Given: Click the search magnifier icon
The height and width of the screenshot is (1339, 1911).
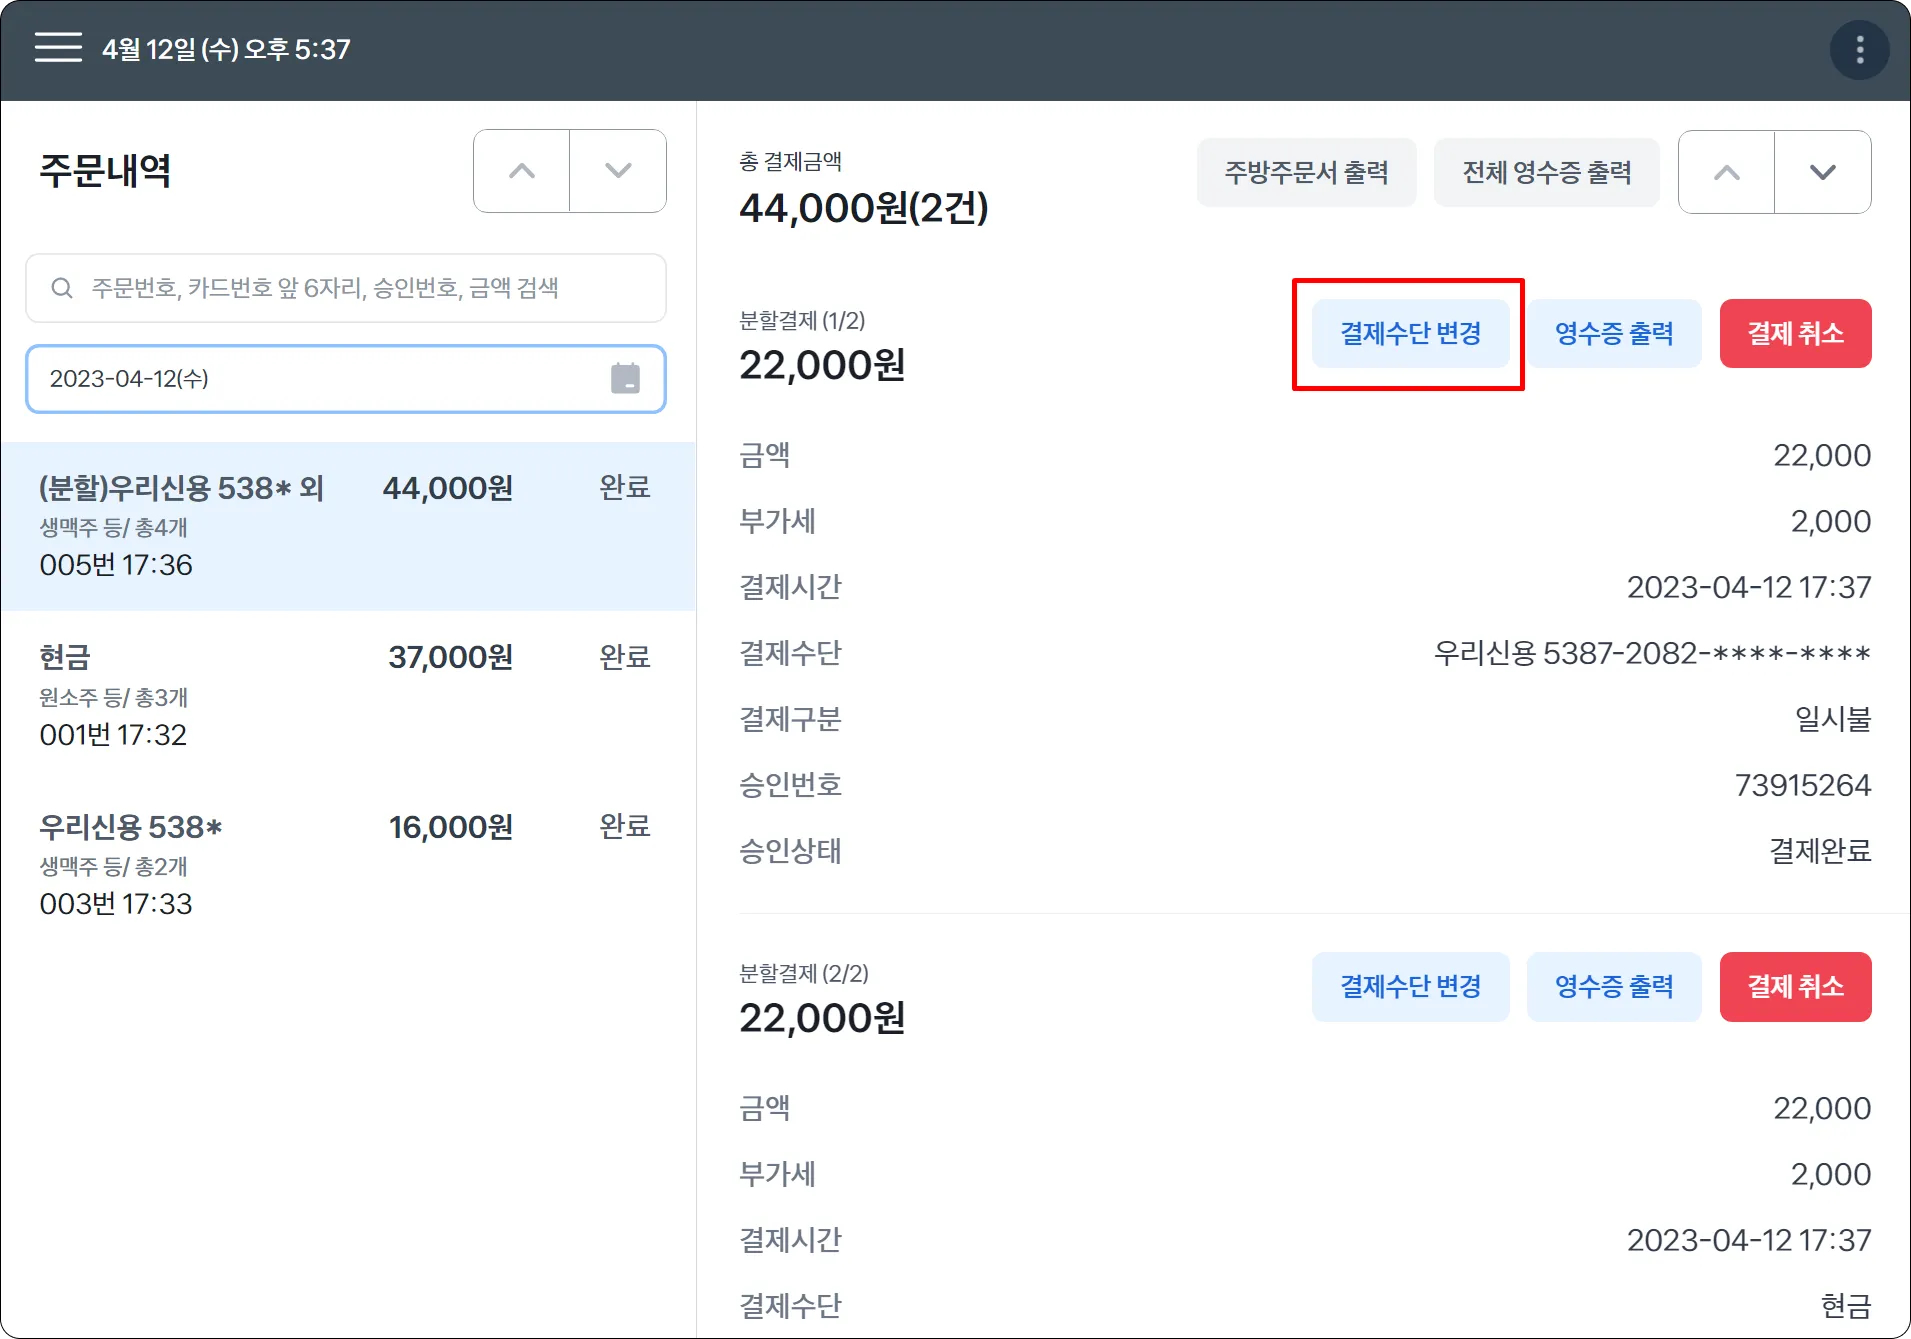Looking at the screenshot, I should 62,288.
